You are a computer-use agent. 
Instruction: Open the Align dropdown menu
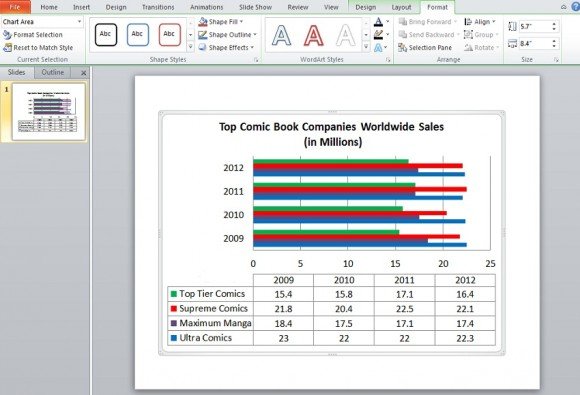(480, 22)
